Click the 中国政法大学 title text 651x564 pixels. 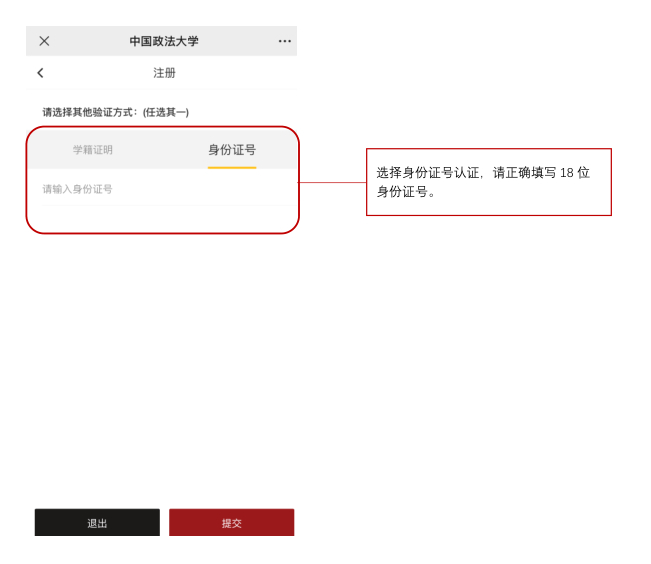click(164, 41)
